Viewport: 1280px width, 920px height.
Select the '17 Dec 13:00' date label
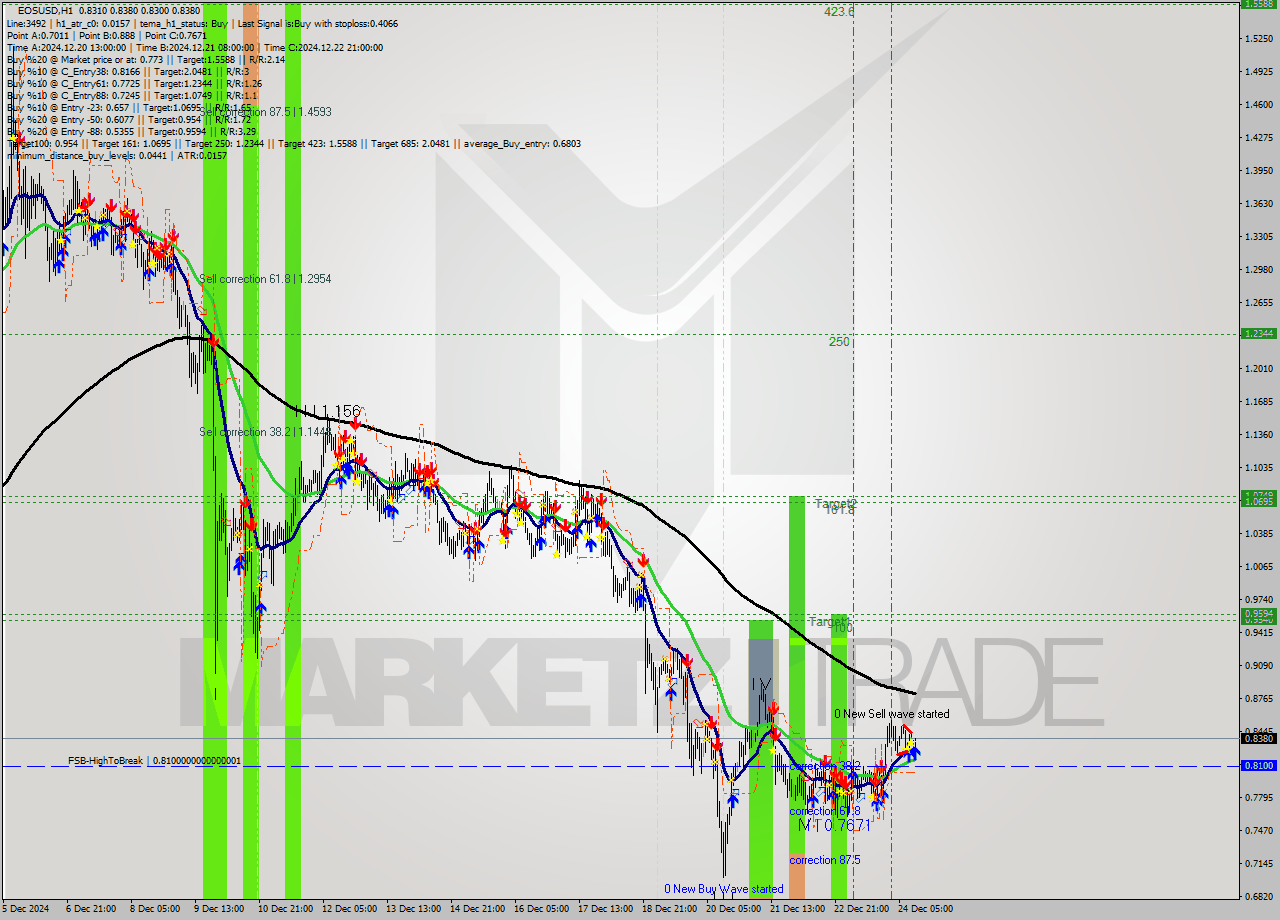click(605, 909)
